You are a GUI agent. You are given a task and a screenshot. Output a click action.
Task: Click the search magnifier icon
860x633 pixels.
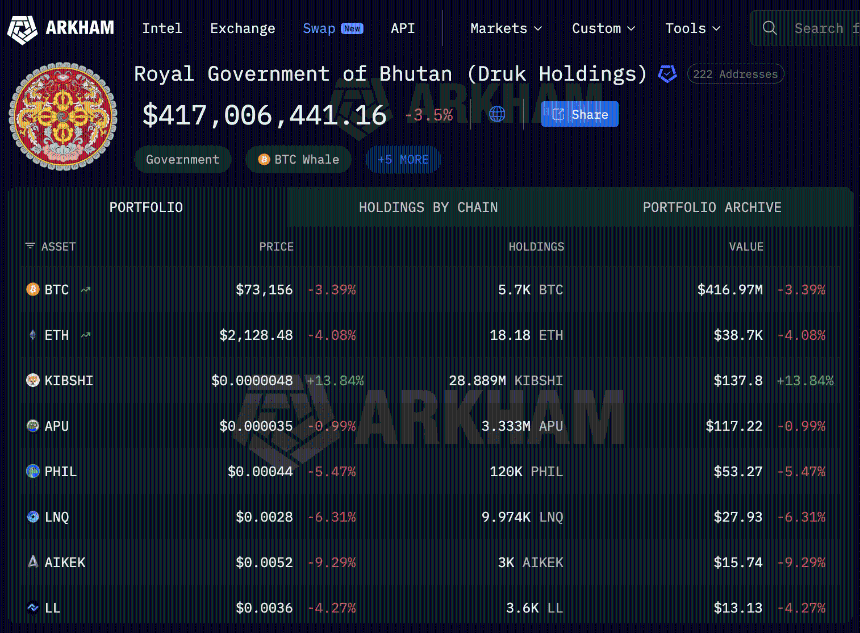pyautogui.click(x=769, y=28)
